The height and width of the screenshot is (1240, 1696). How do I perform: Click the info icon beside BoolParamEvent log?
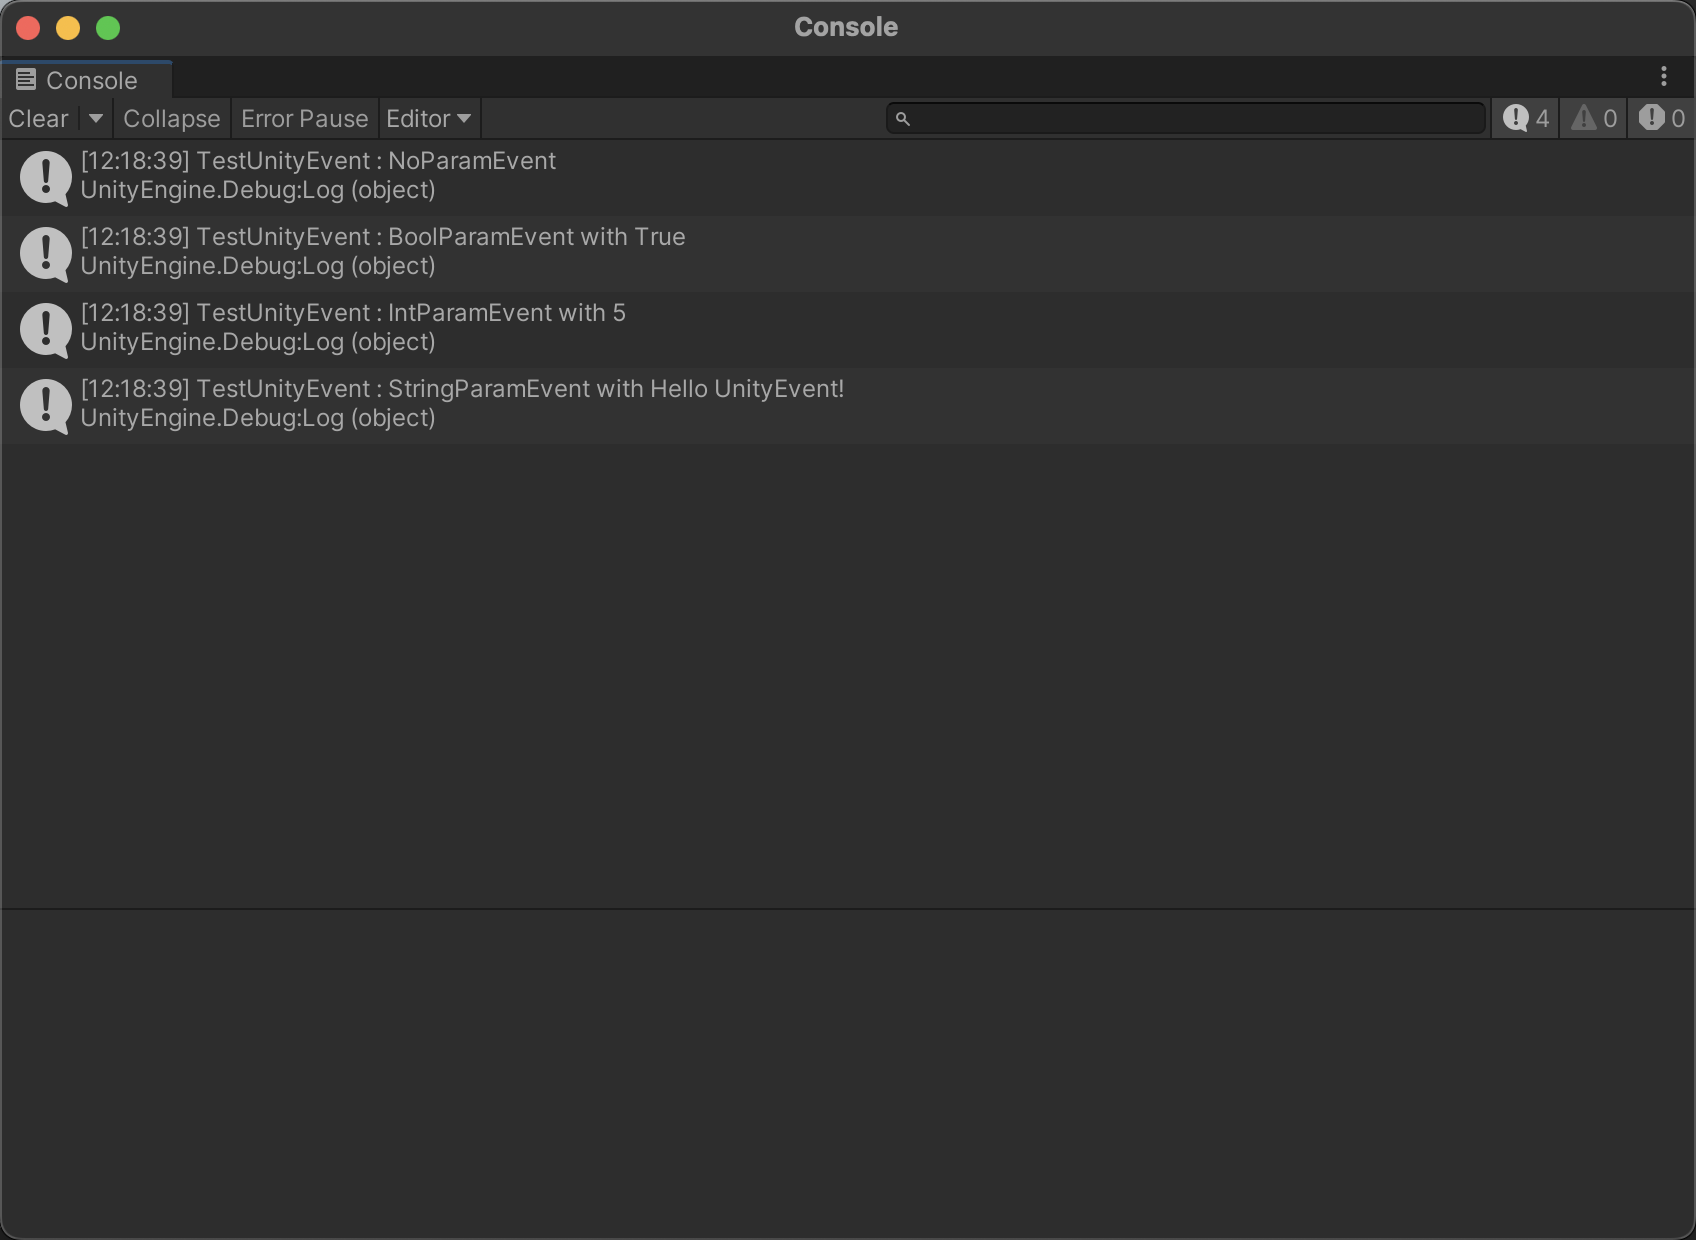click(x=45, y=253)
